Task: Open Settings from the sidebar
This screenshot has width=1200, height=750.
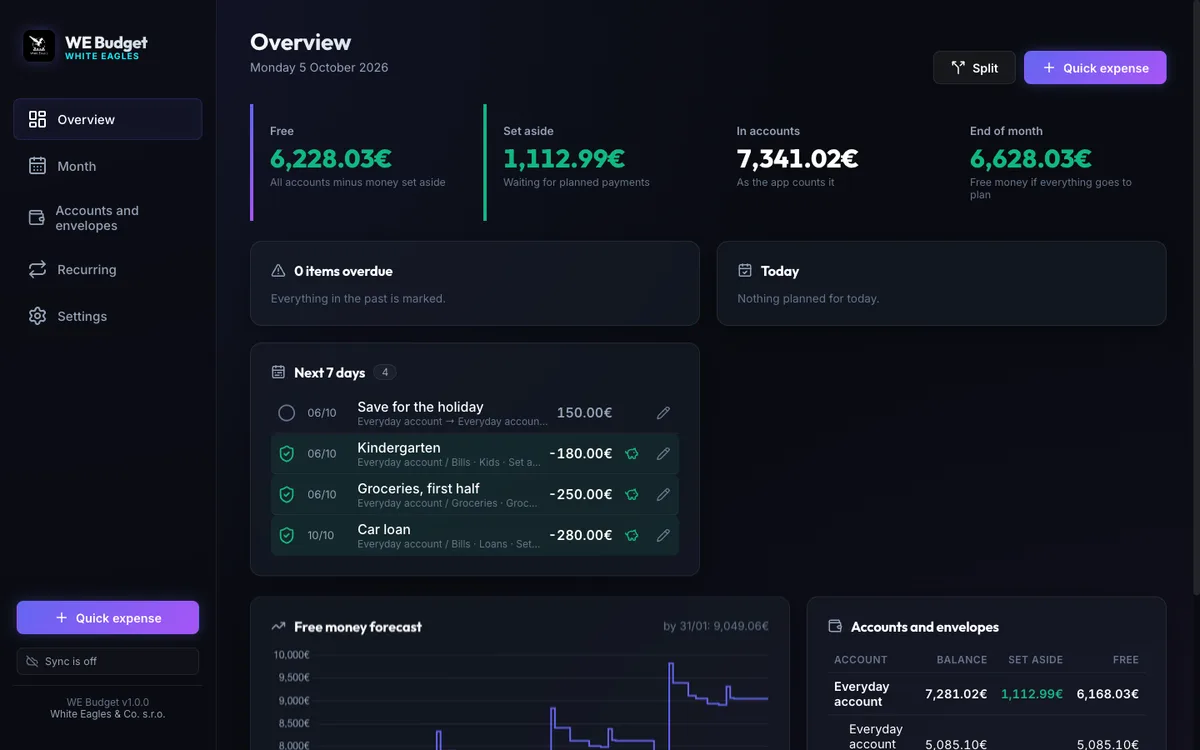Action: click(x=108, y=316)
